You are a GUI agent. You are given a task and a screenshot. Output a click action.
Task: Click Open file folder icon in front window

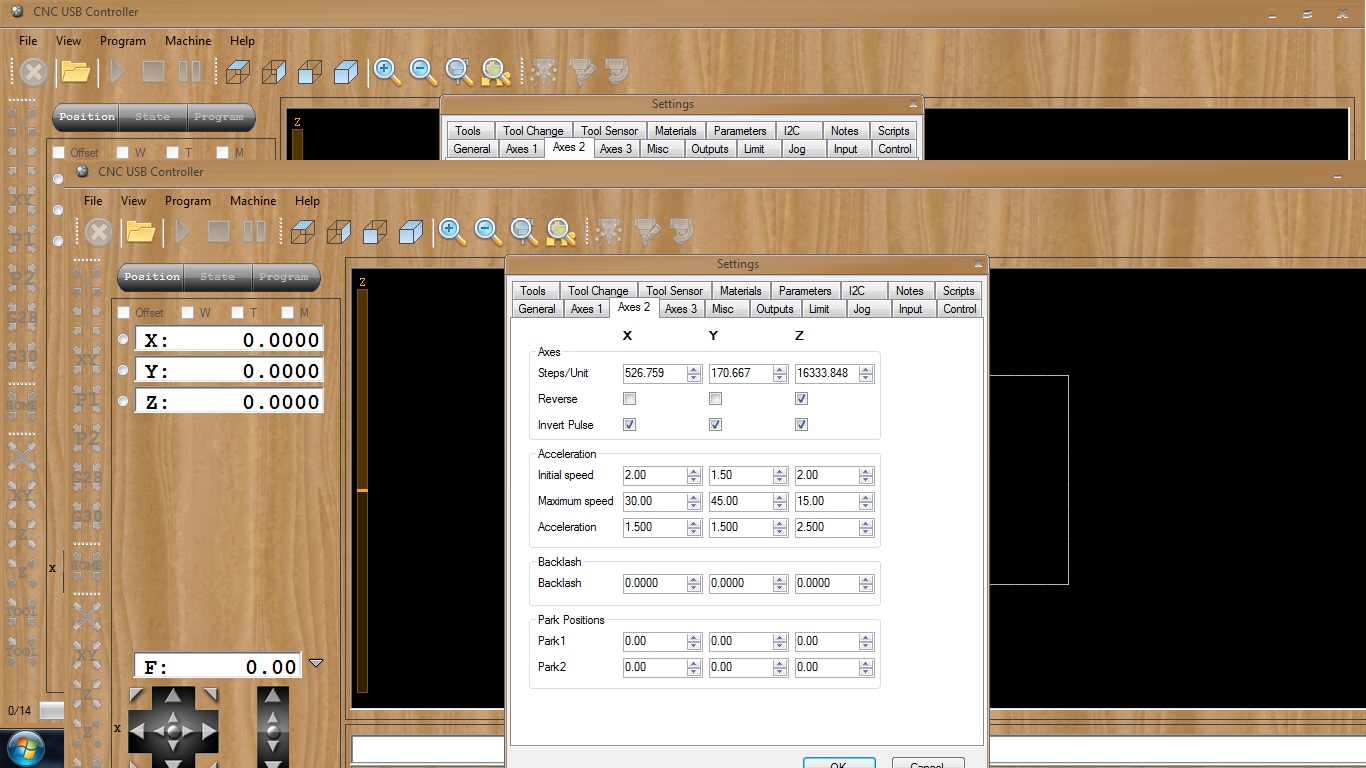140,233
